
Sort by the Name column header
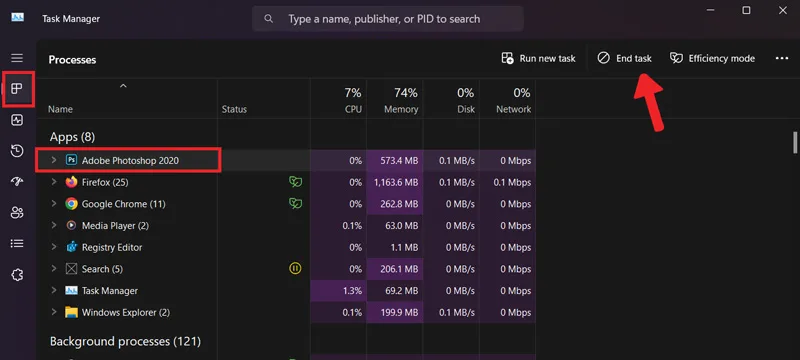(x=60, y=109)
